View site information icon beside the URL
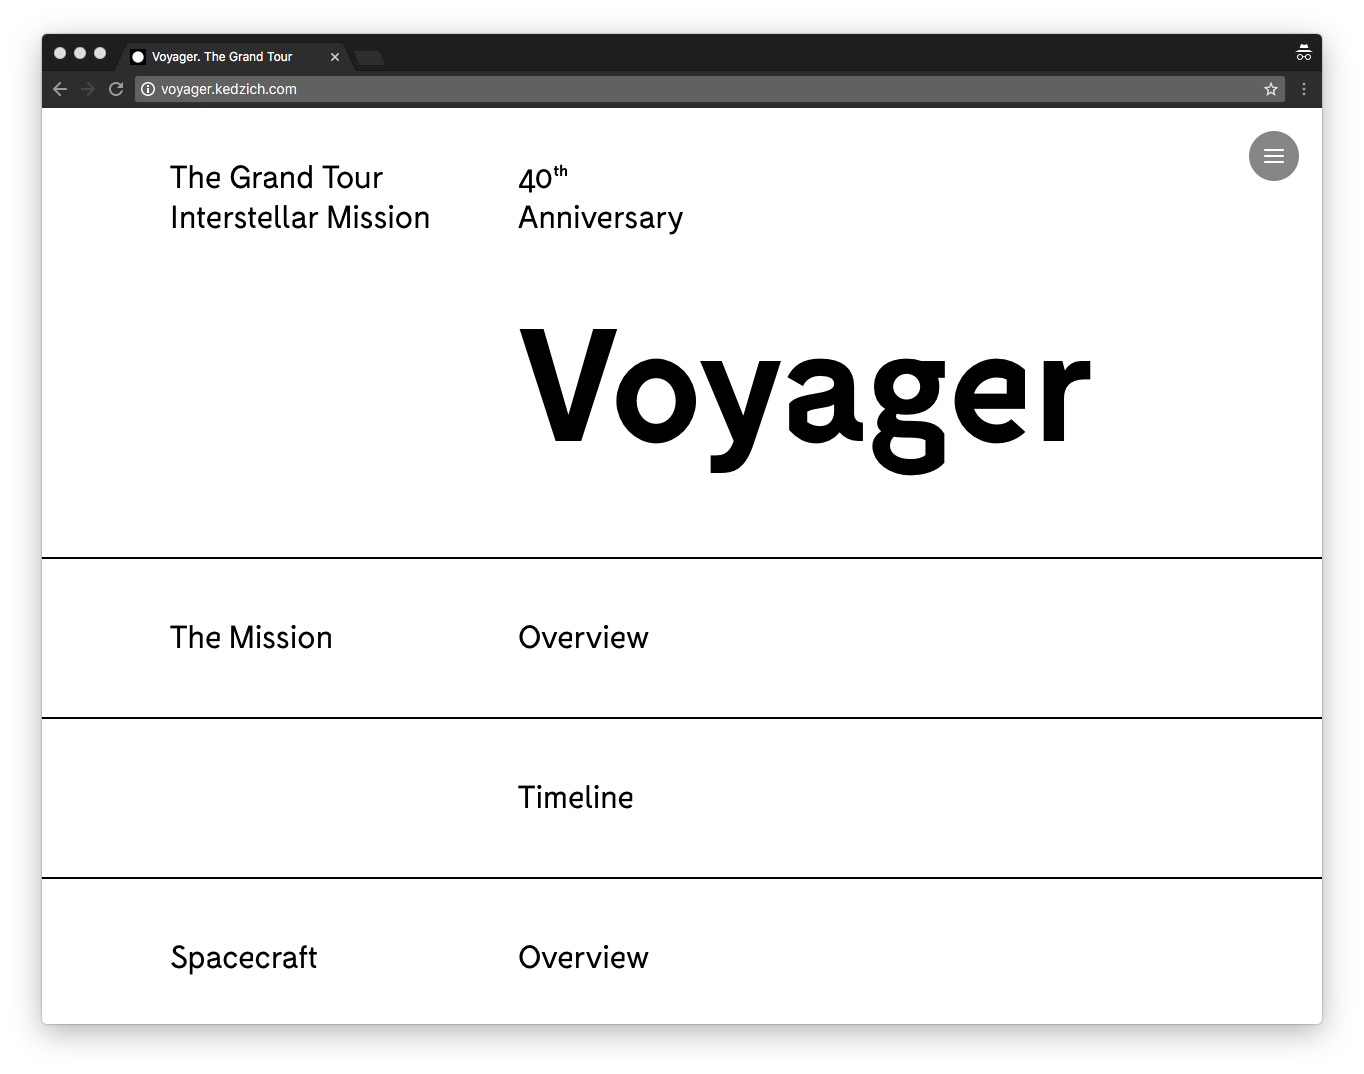 pos(148,89)
